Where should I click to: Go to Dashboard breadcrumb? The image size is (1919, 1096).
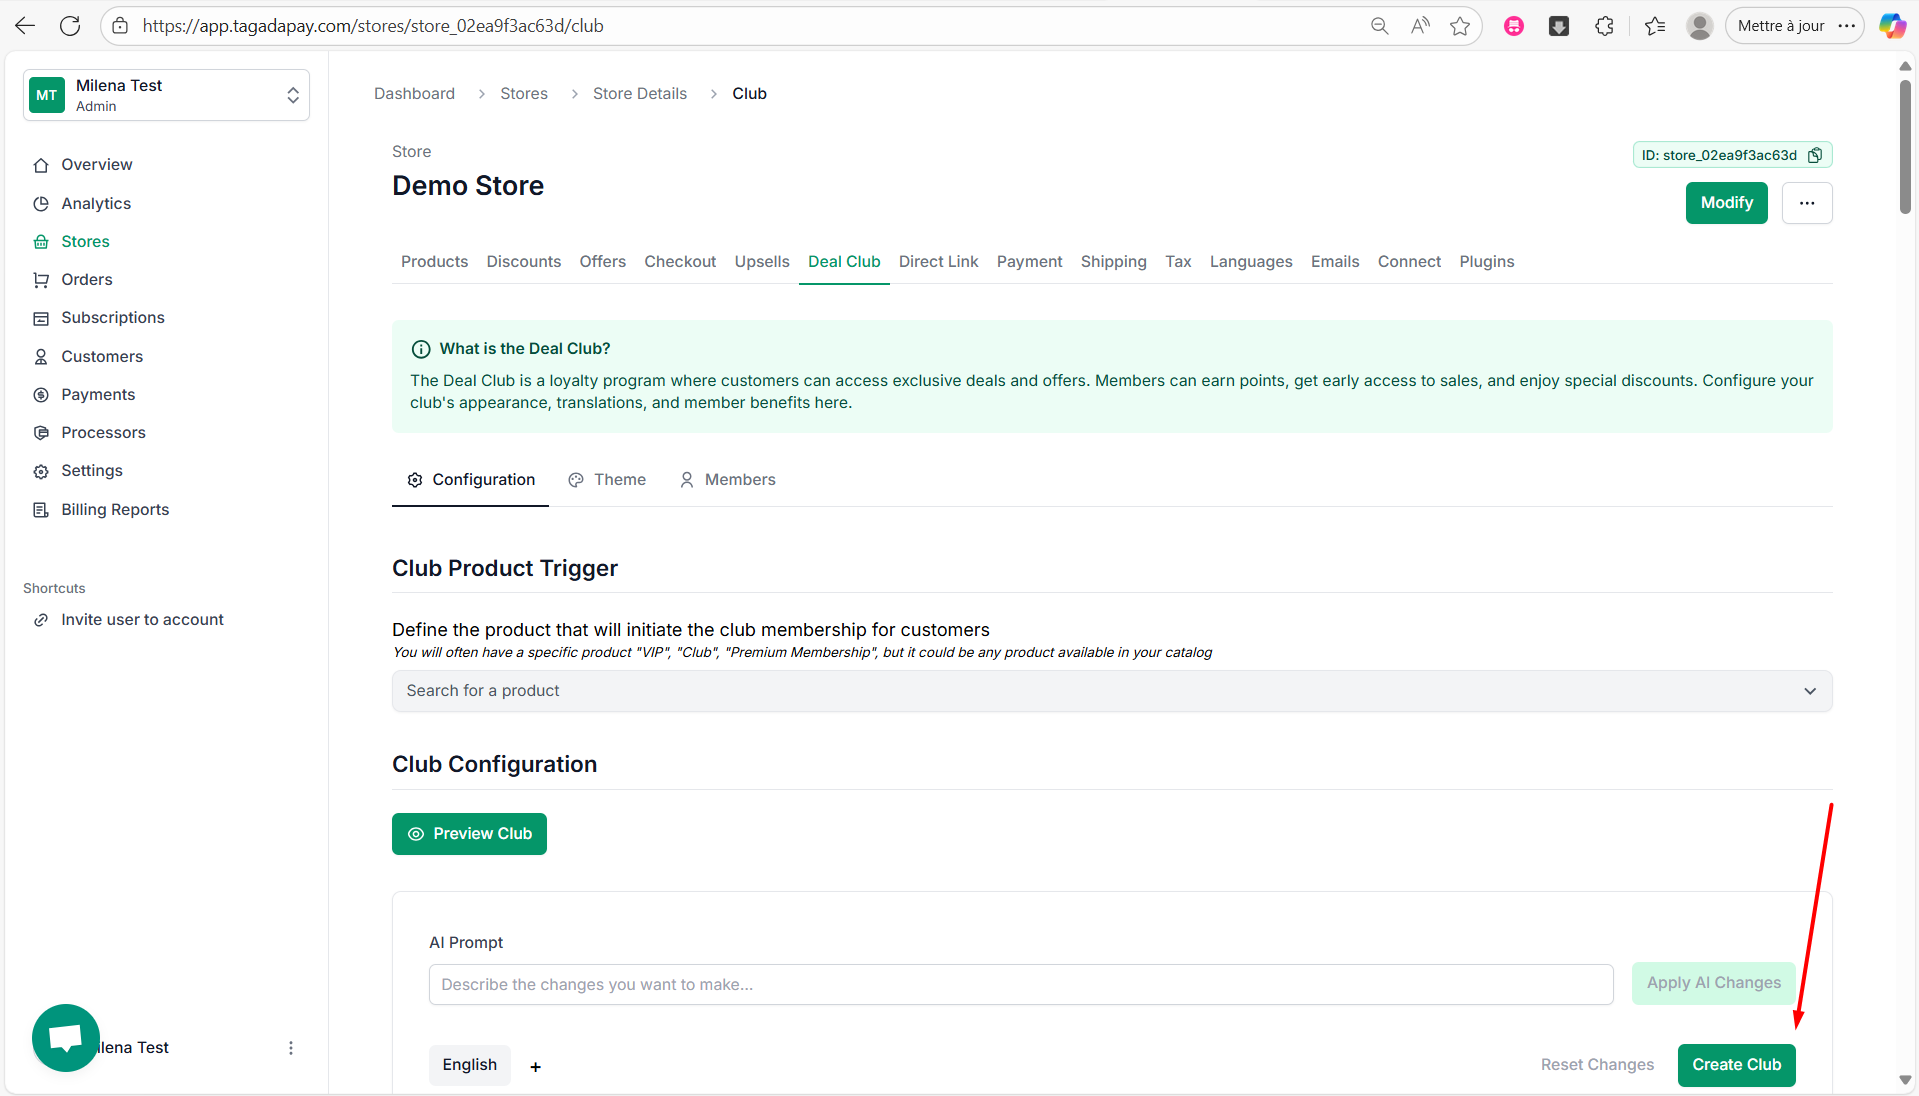pyautogui.click(x=414, y=94)
